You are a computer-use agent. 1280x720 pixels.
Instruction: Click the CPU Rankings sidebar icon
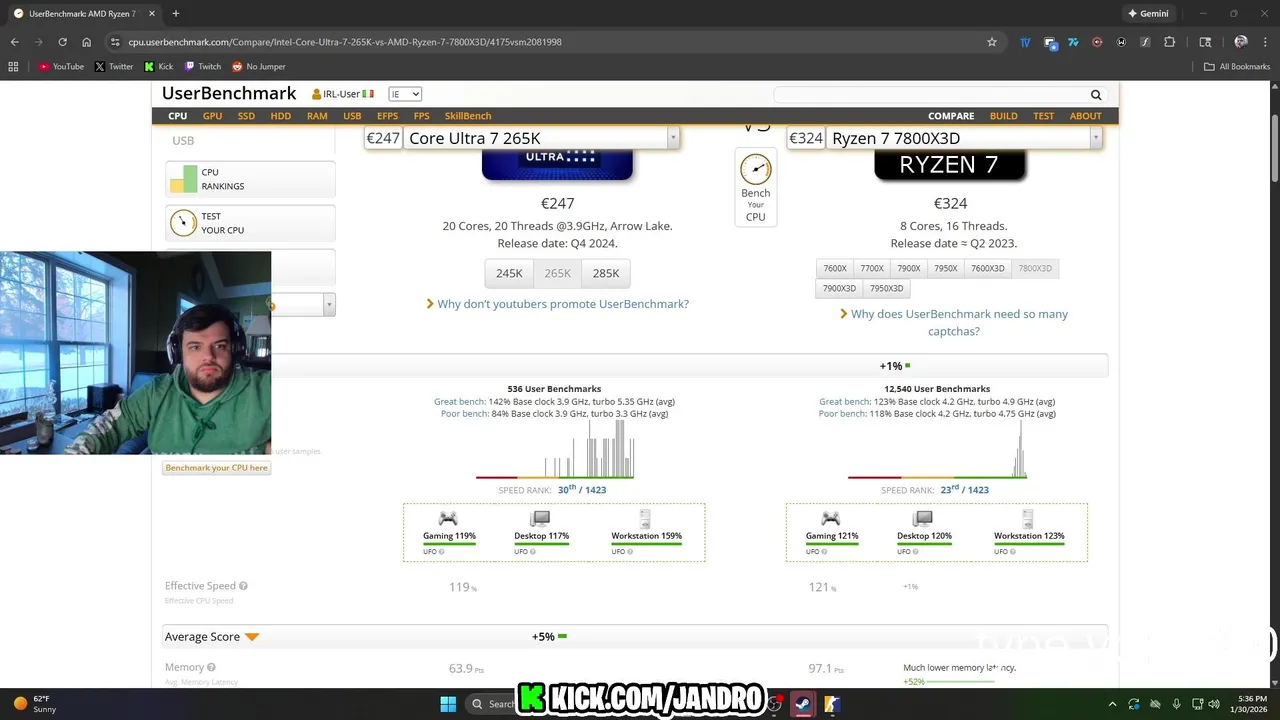pos(183,179)
